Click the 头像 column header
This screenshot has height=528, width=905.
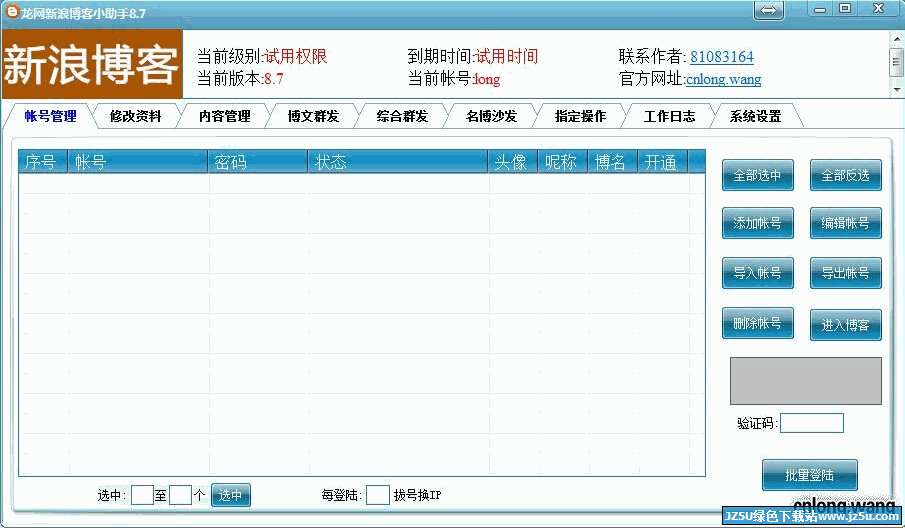[x=513, y=162]
